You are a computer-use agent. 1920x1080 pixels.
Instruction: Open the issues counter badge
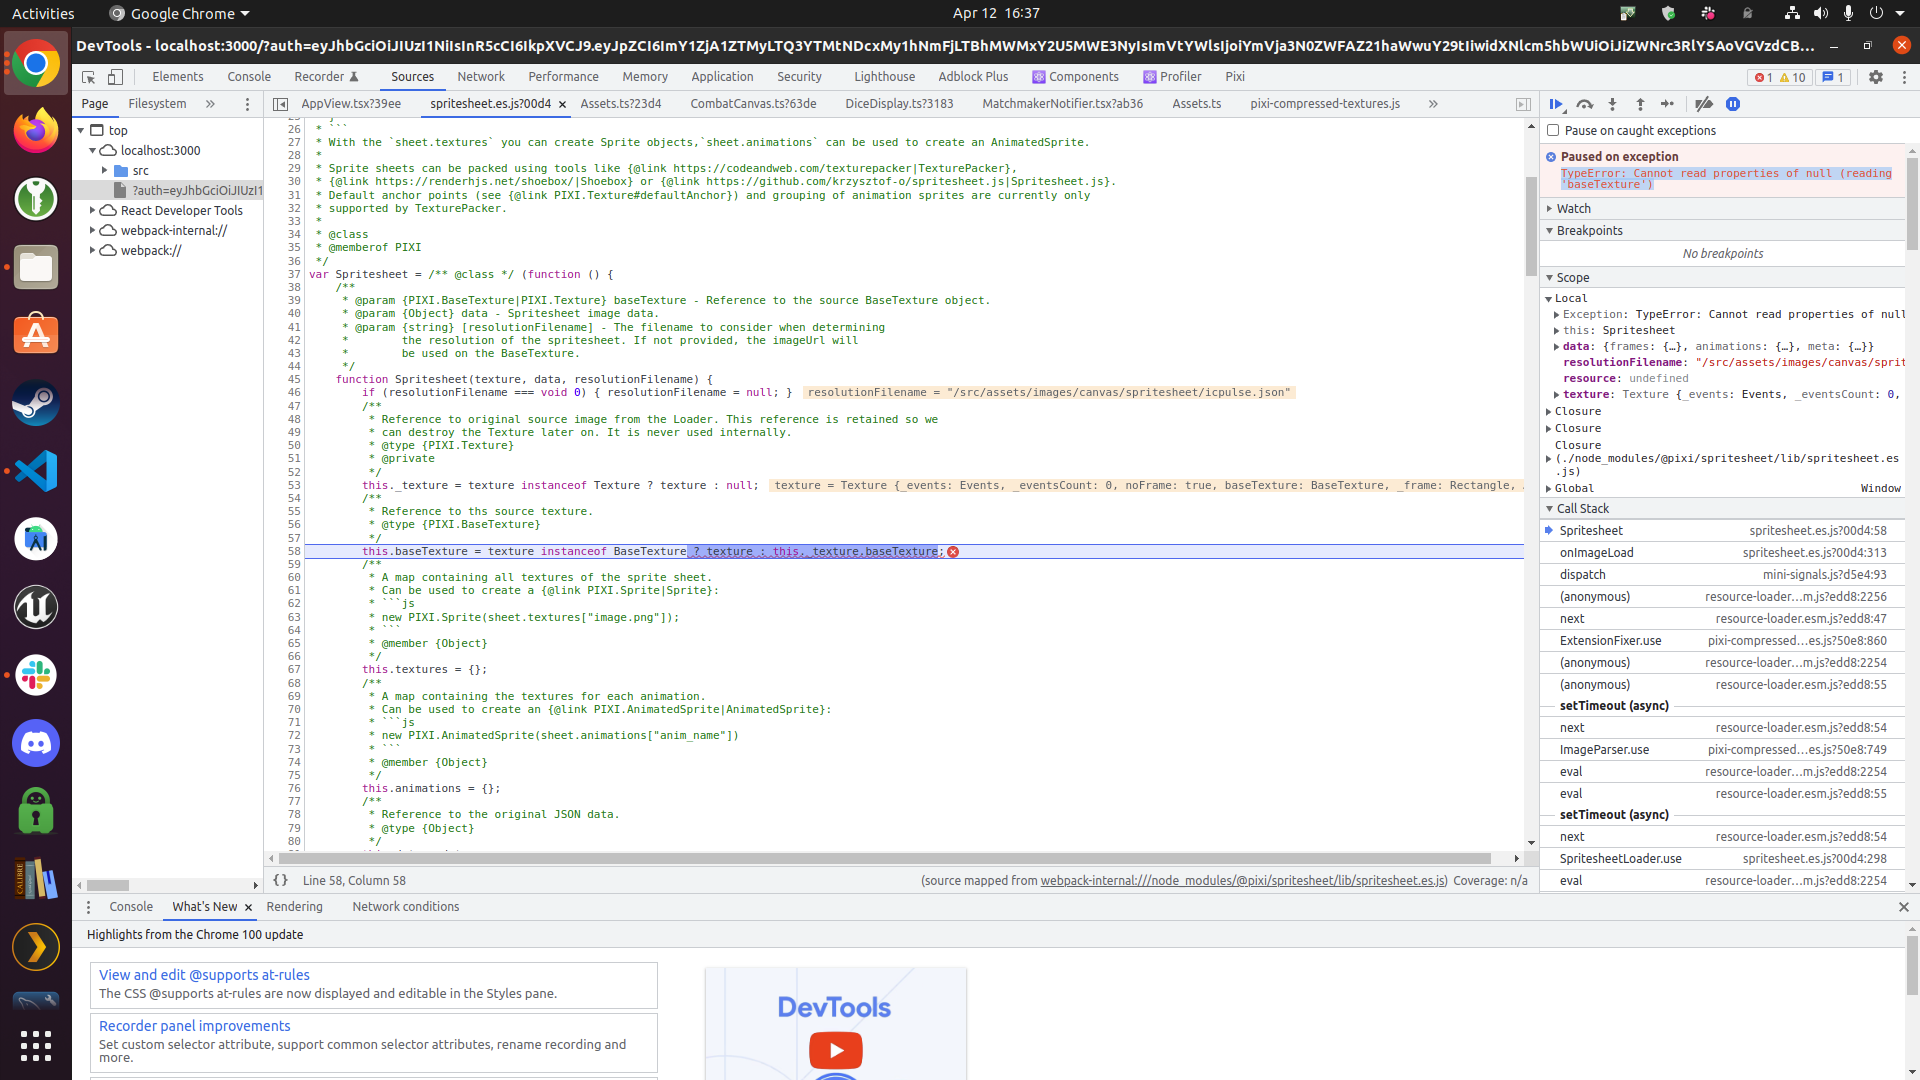(1833, 77)
